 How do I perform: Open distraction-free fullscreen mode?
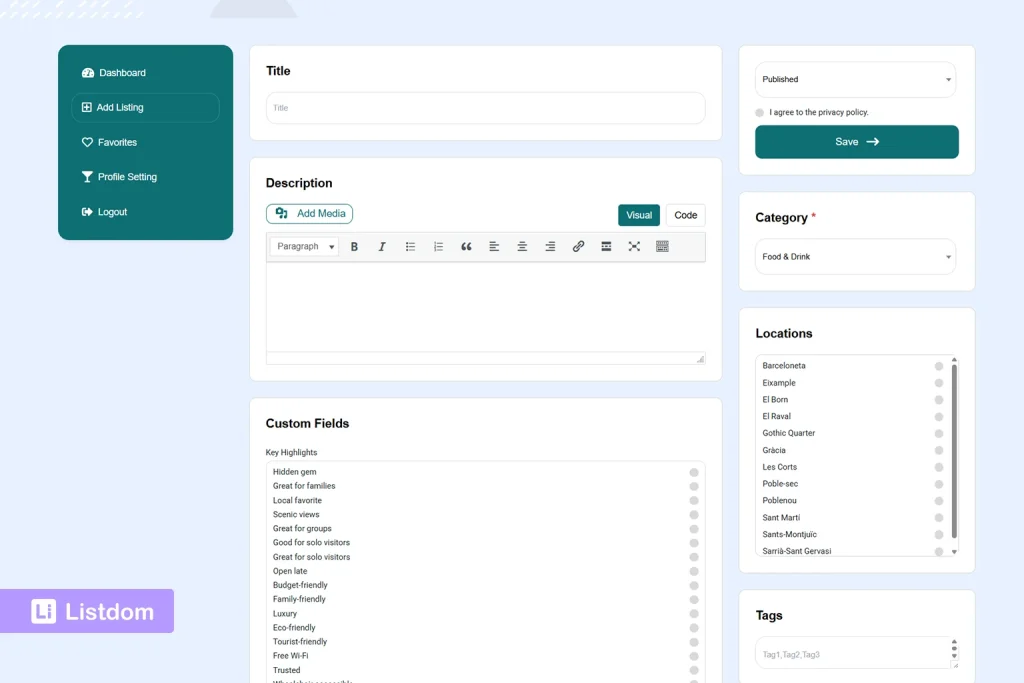click(x=634, y=246)
